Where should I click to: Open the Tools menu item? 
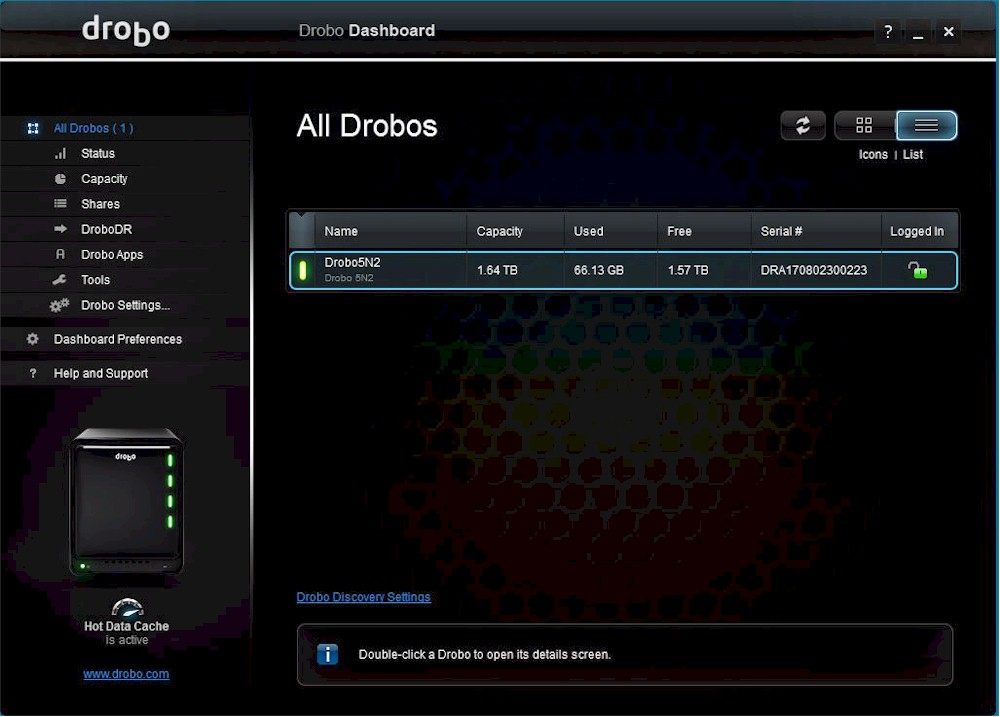pos(95,280)
